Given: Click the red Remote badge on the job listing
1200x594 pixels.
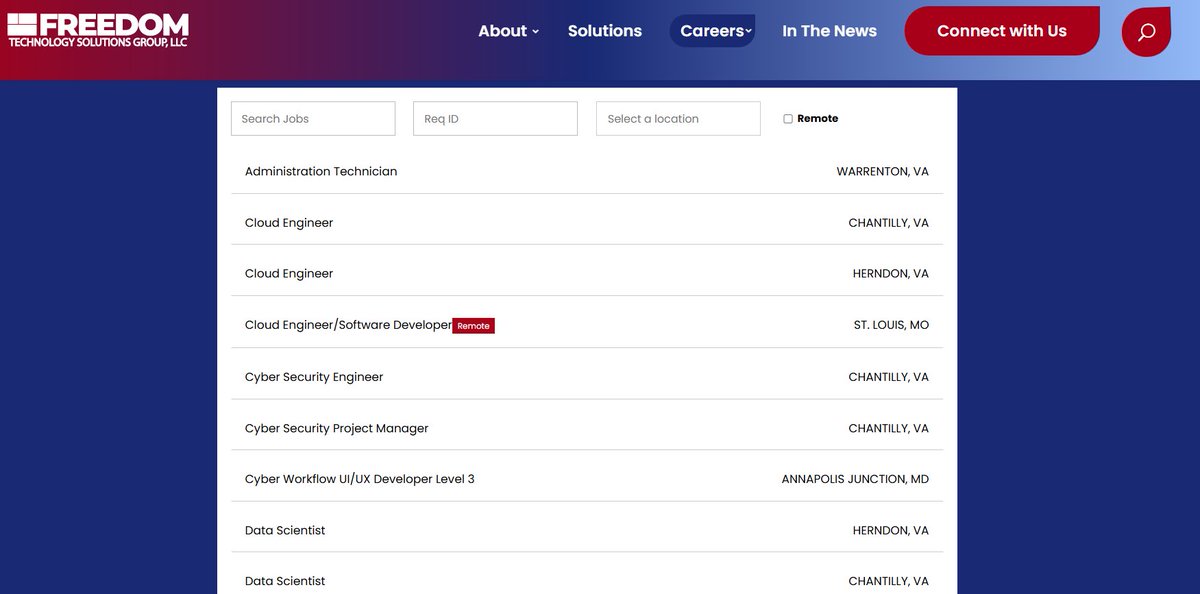Looking at the screenshot, I should [x=473, y=326].
